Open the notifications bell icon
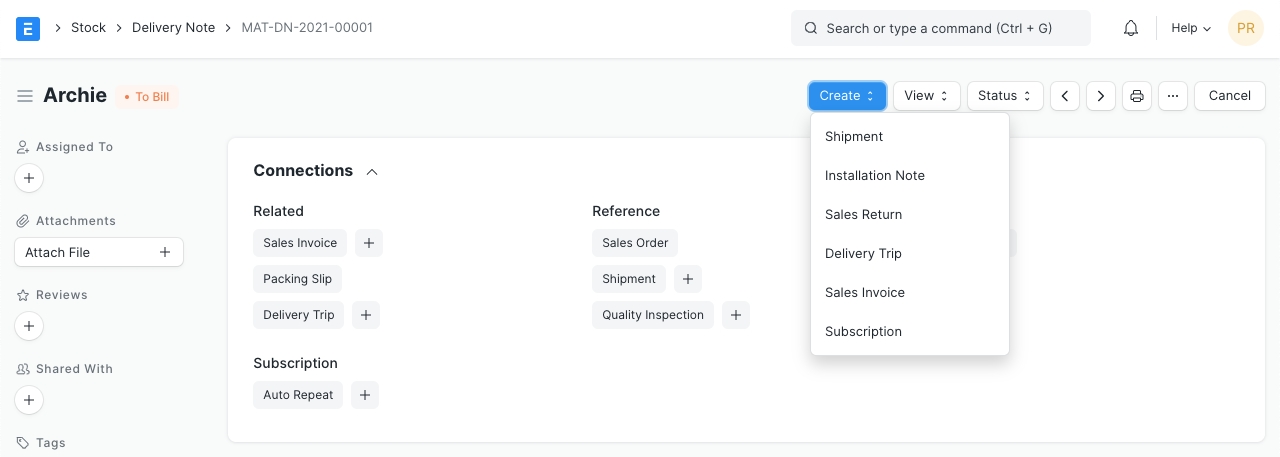 [x=1131, y=28]
